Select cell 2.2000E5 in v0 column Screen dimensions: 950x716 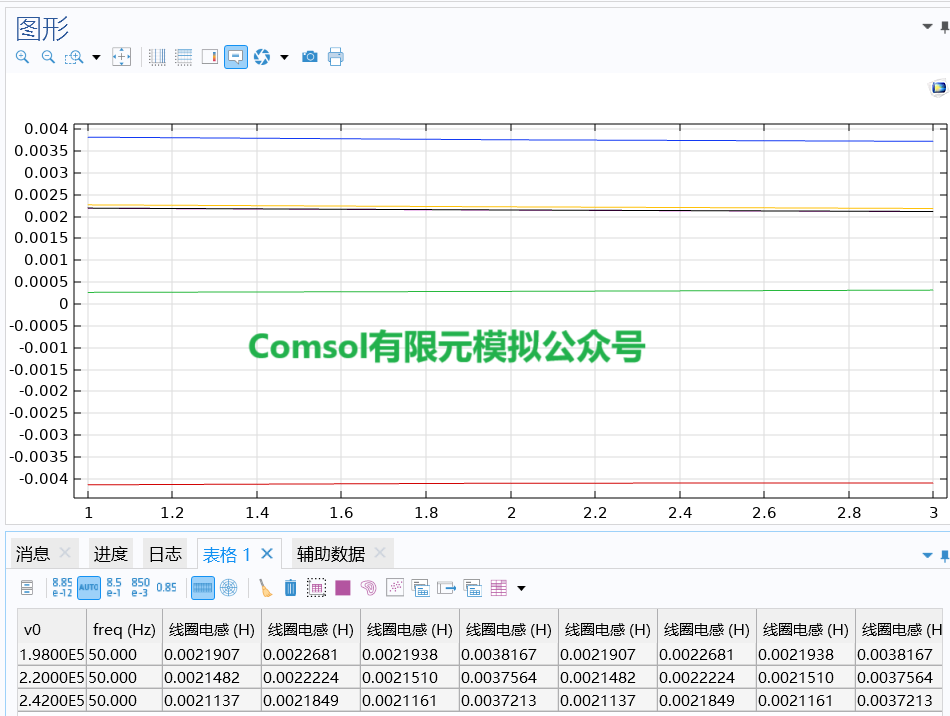[x=52, y=678]
